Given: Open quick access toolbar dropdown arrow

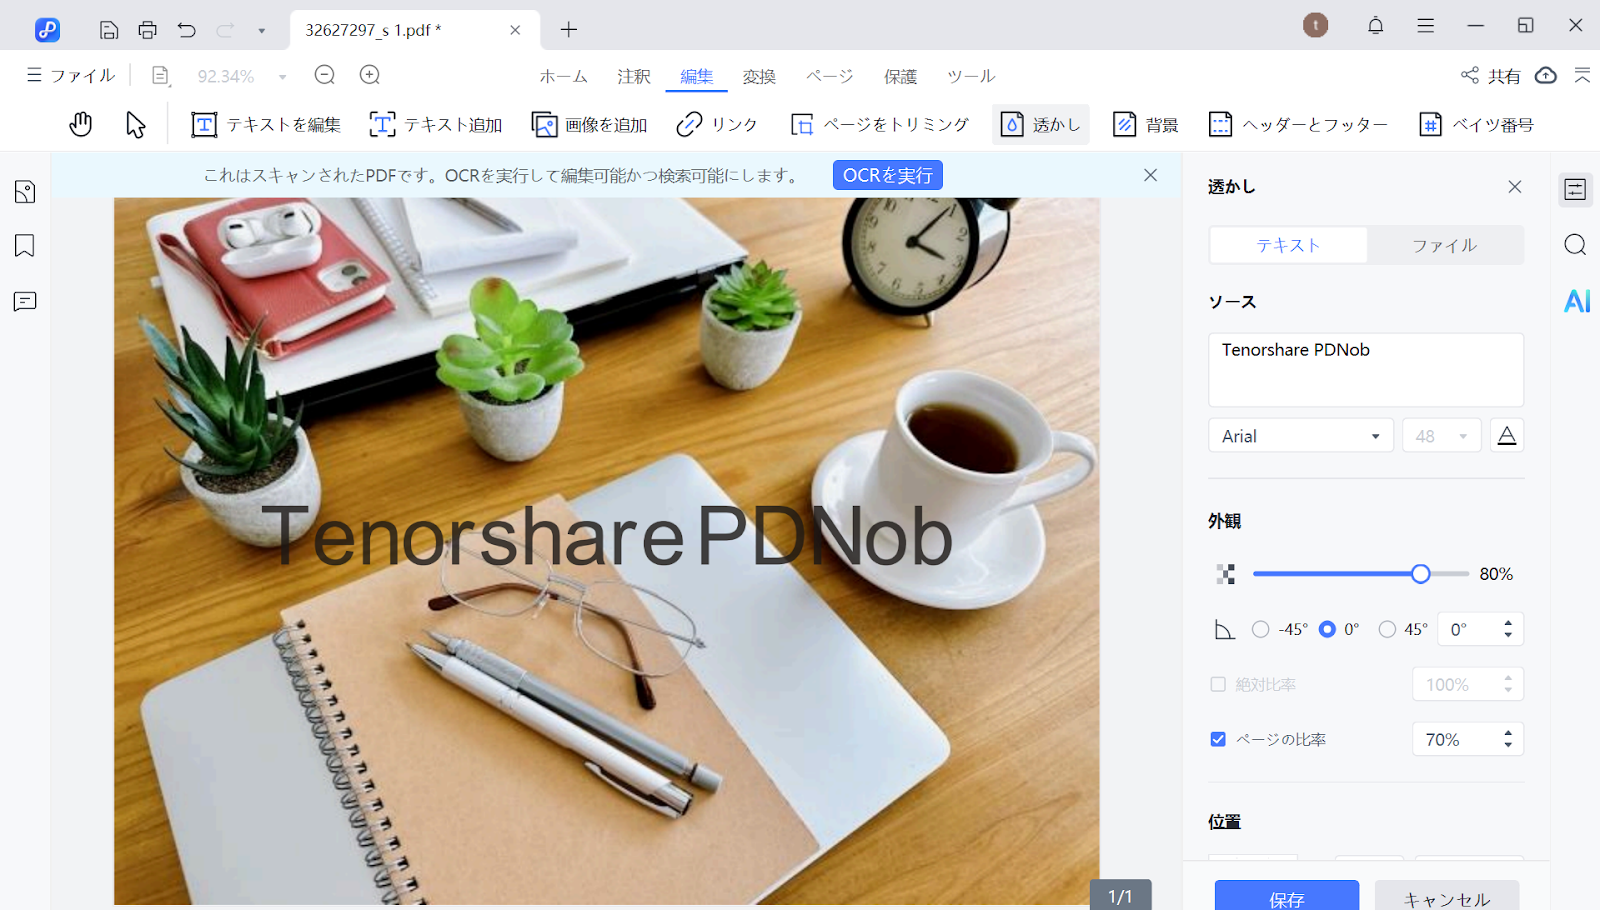Looking at the screenshot, I should tap(262, 31).
